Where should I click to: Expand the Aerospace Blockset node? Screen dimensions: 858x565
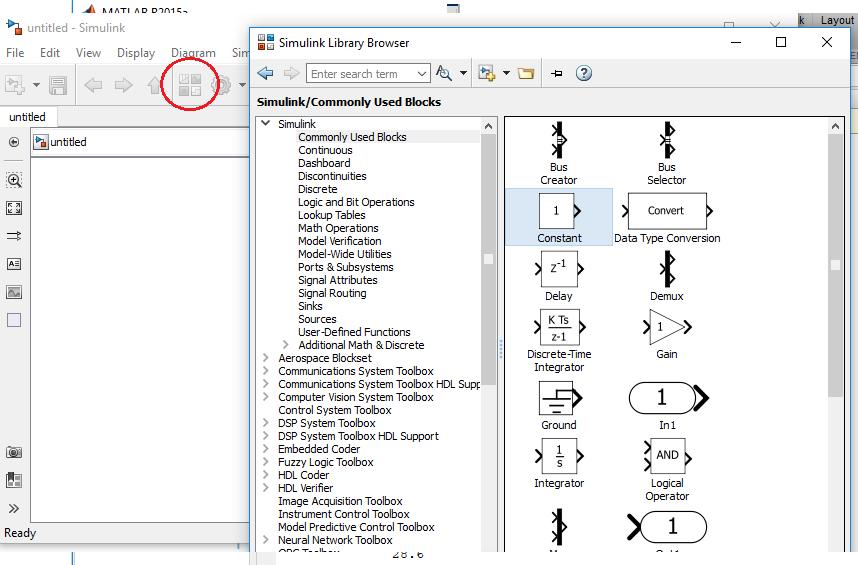(x=266, y=358)
